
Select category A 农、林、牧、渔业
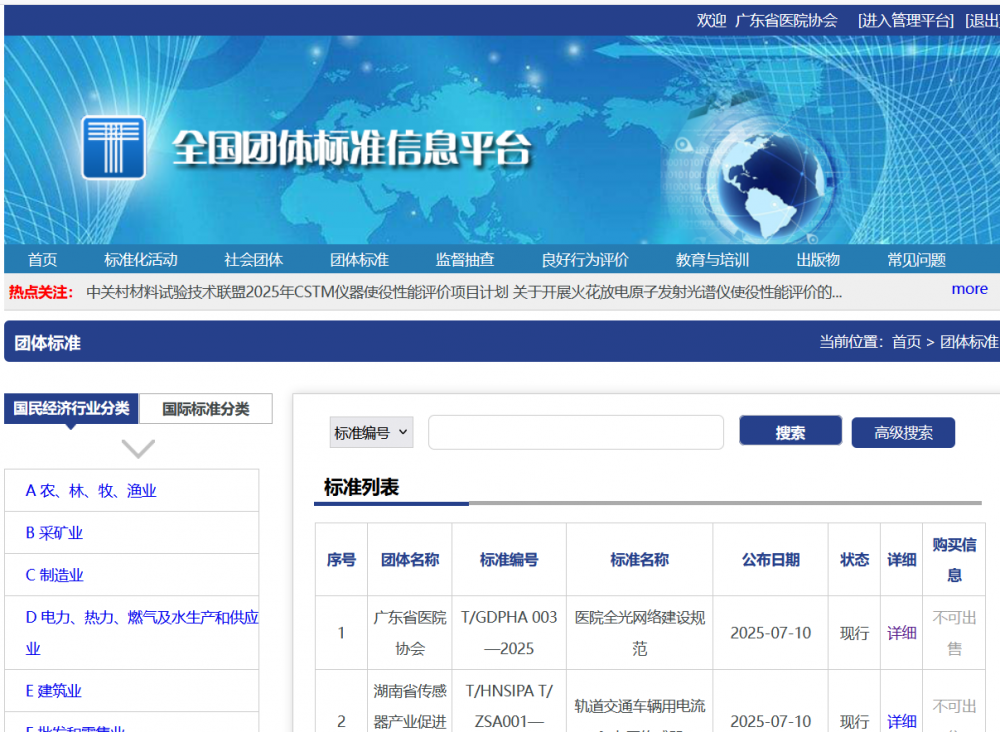[x=91, y=491]
